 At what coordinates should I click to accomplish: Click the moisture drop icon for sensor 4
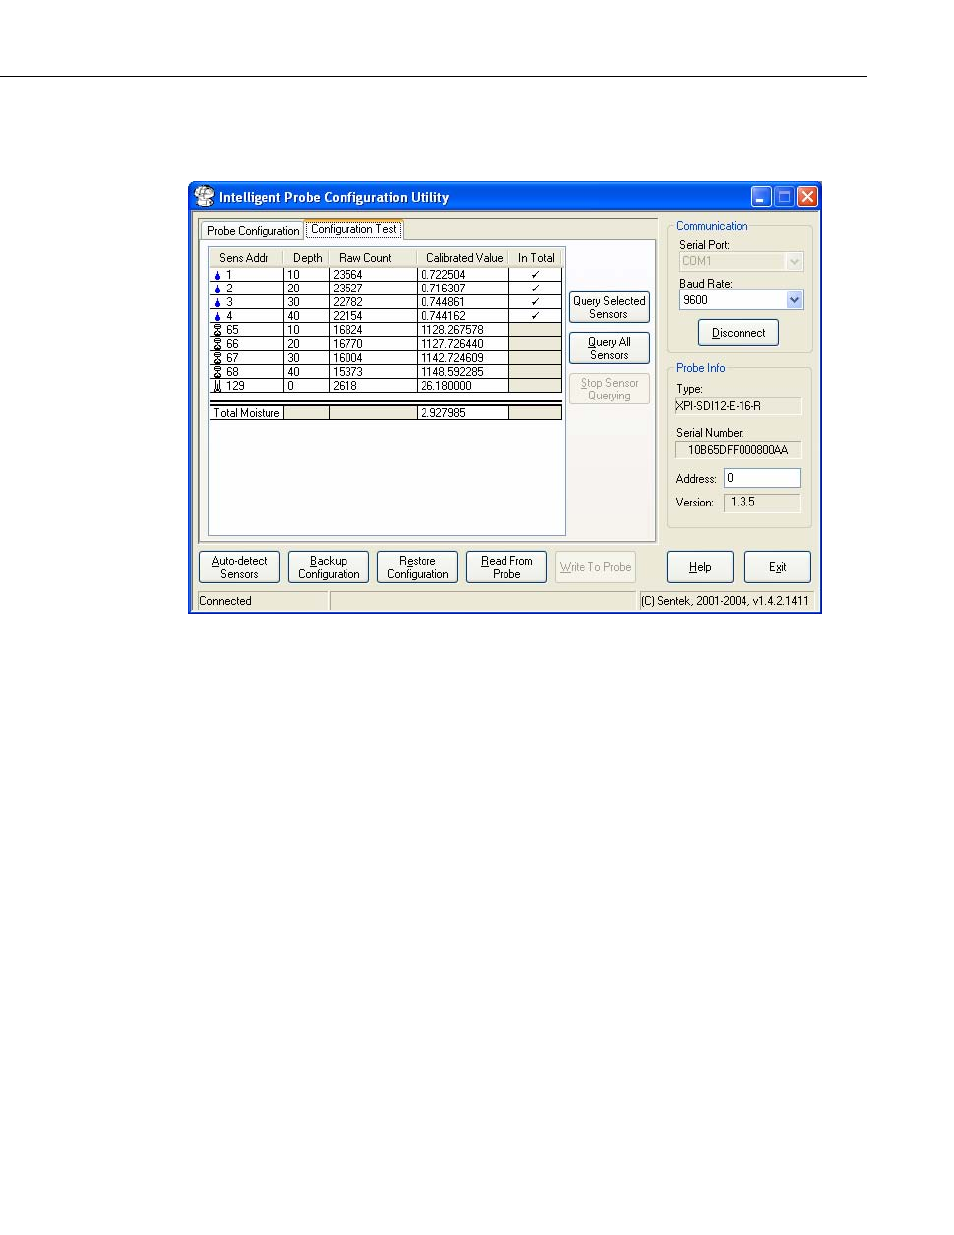(x=217, y=316)
